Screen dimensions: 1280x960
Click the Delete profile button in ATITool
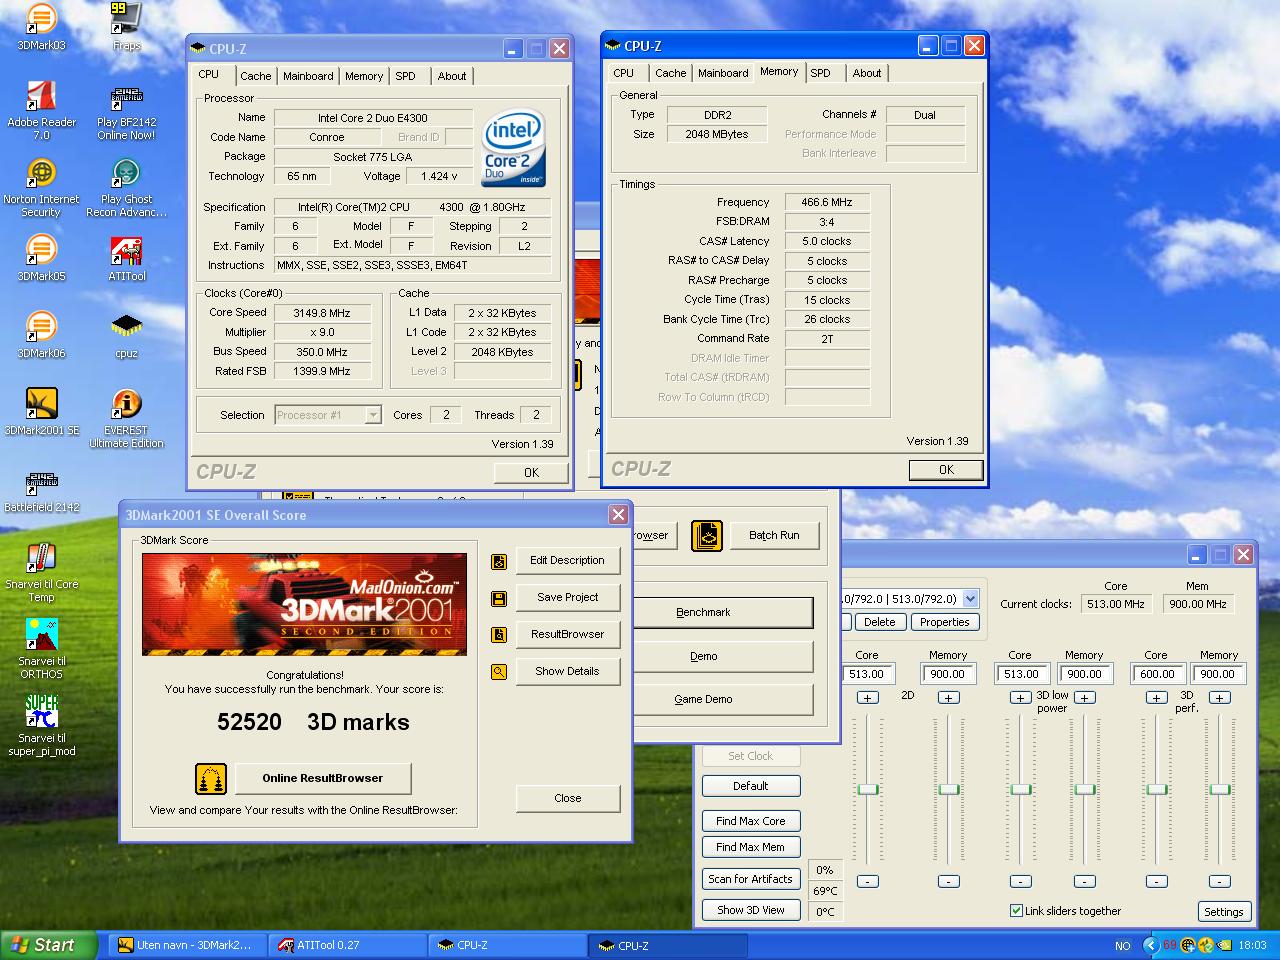[879, 622]
